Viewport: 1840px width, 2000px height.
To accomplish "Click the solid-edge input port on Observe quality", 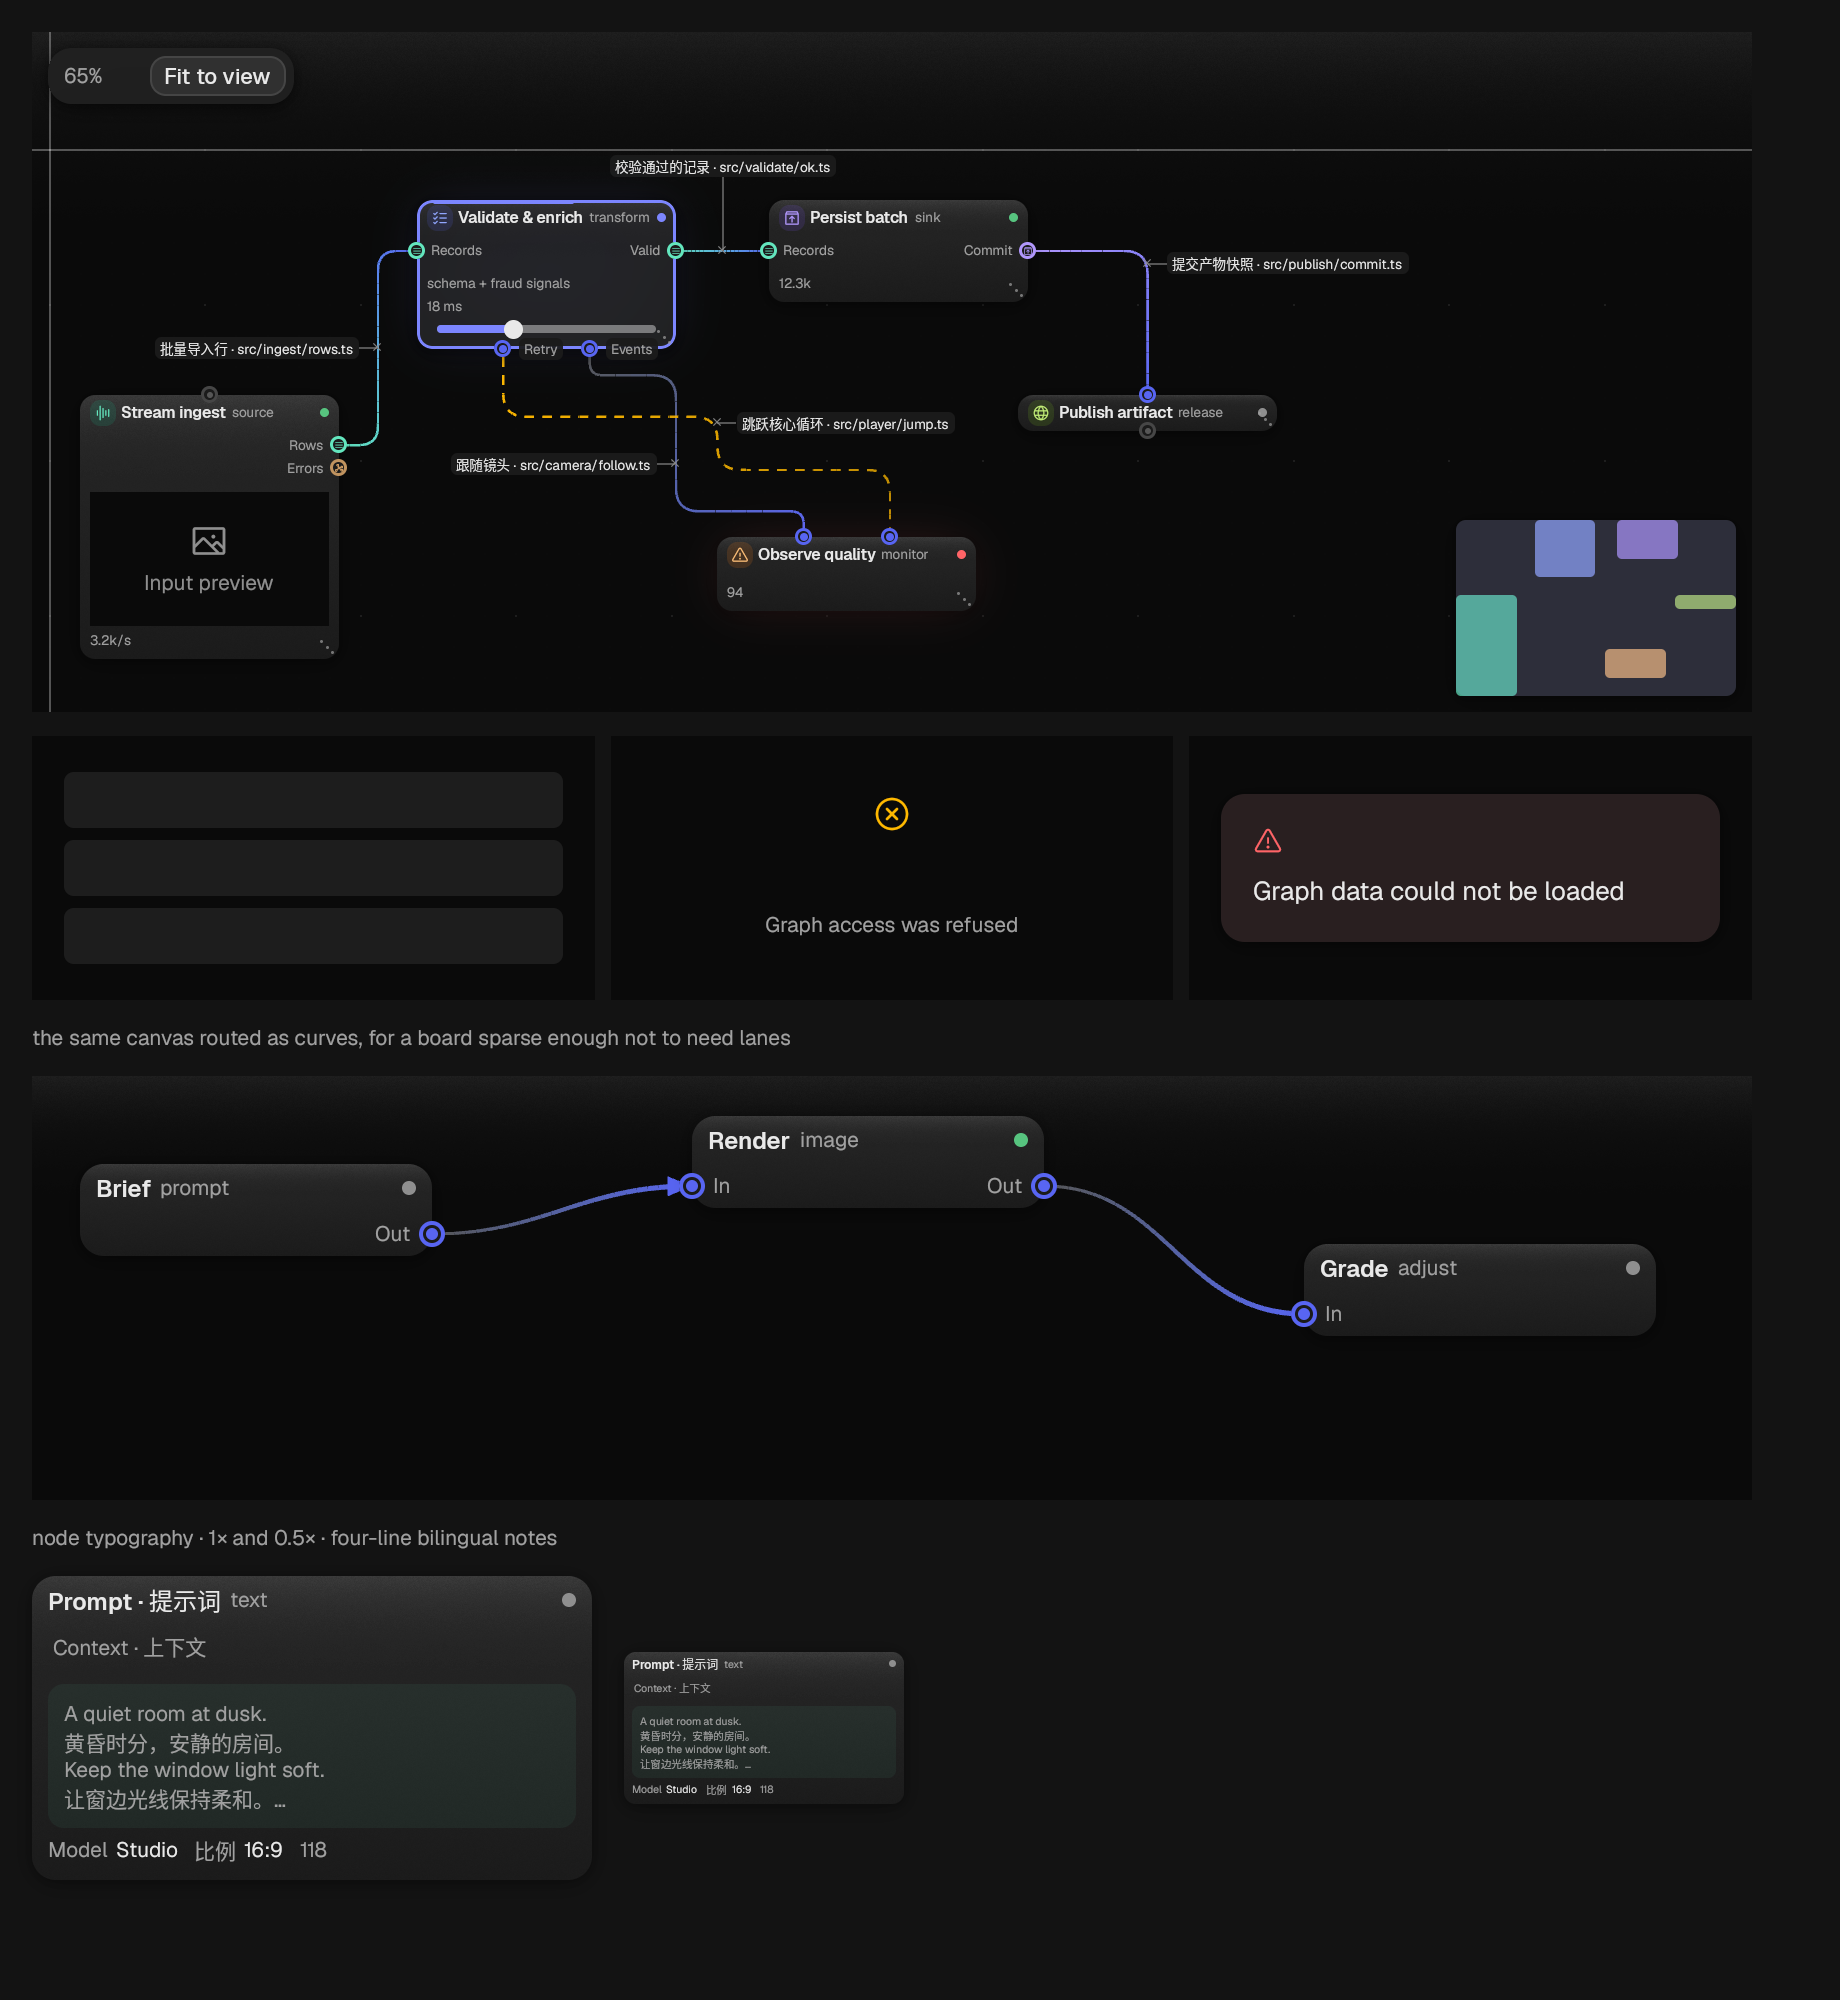I will pos(803,537).
